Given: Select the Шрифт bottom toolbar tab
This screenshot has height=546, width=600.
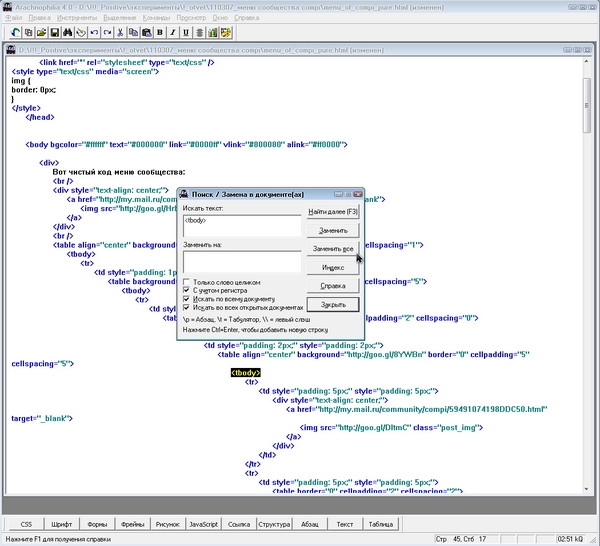Looking at the screenshot, I should 62,524.
